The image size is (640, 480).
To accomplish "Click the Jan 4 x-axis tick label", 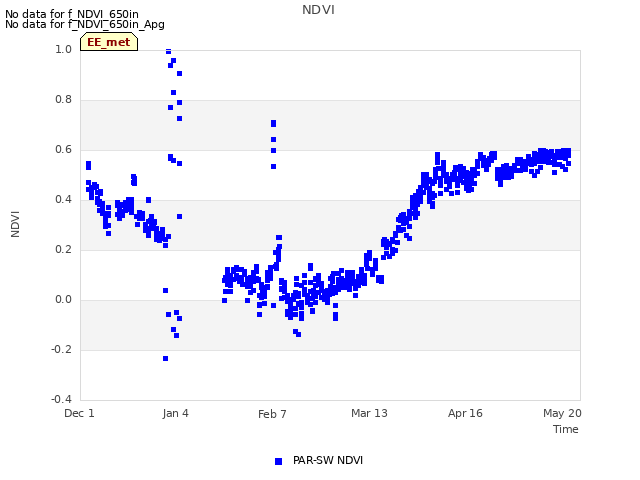I will (x=176, y=413).
